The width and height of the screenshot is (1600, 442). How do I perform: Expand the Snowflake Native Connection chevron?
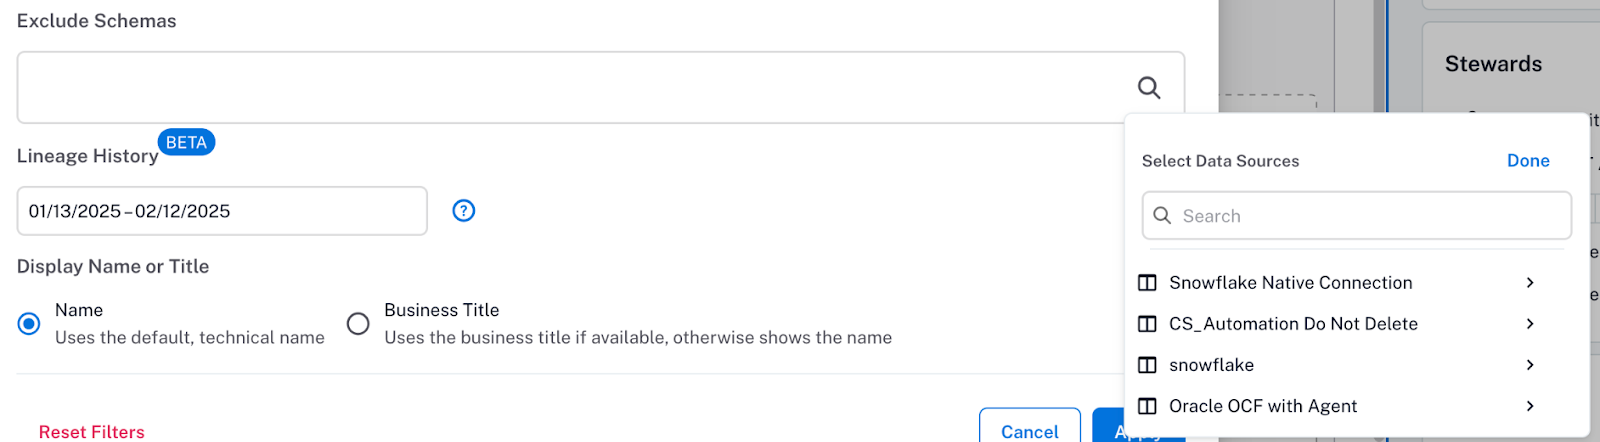[x=1530, y=283]
